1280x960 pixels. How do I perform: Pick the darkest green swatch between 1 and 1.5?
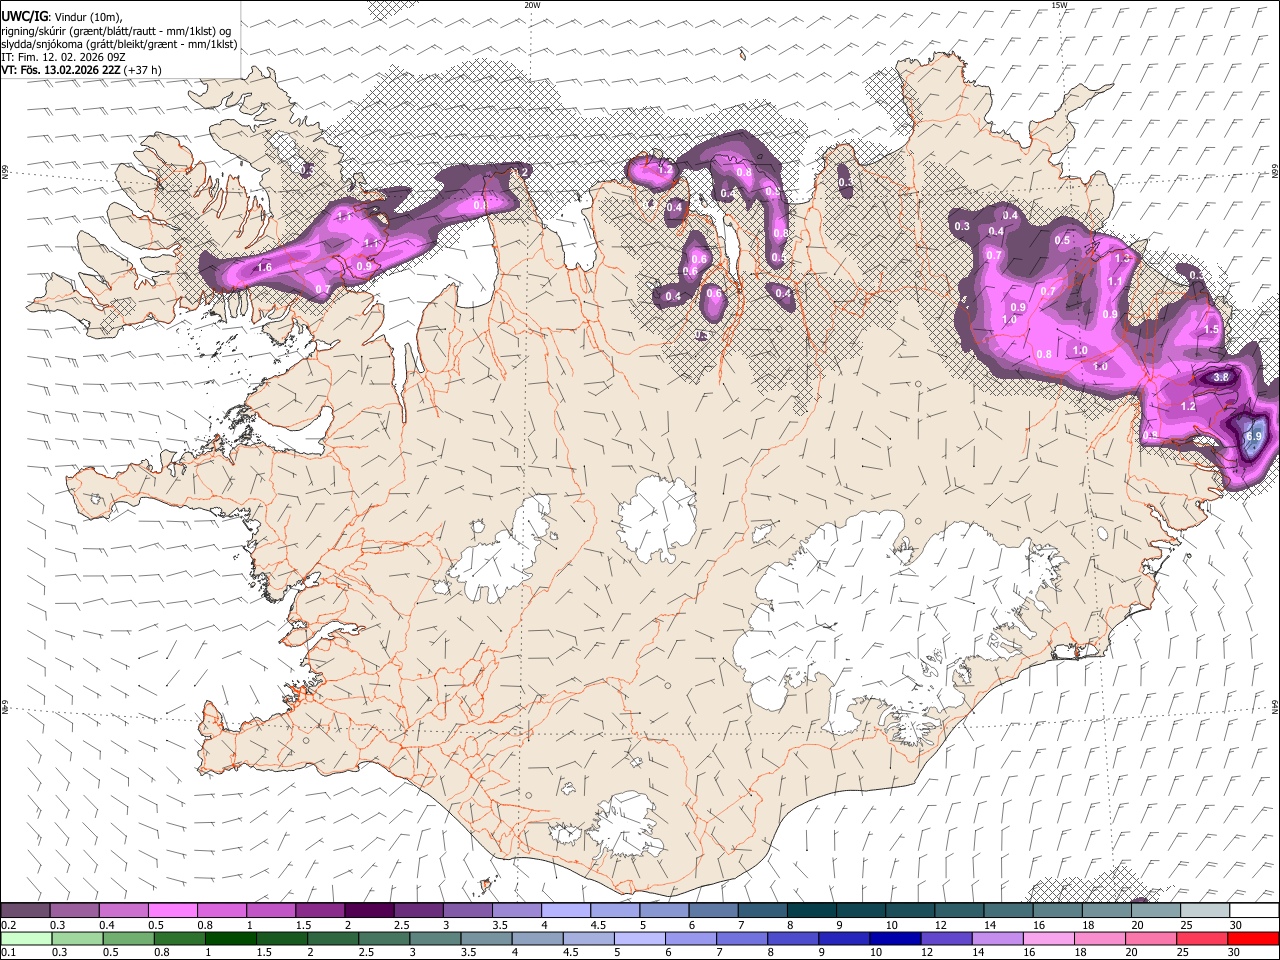click(x=231, y=938)
